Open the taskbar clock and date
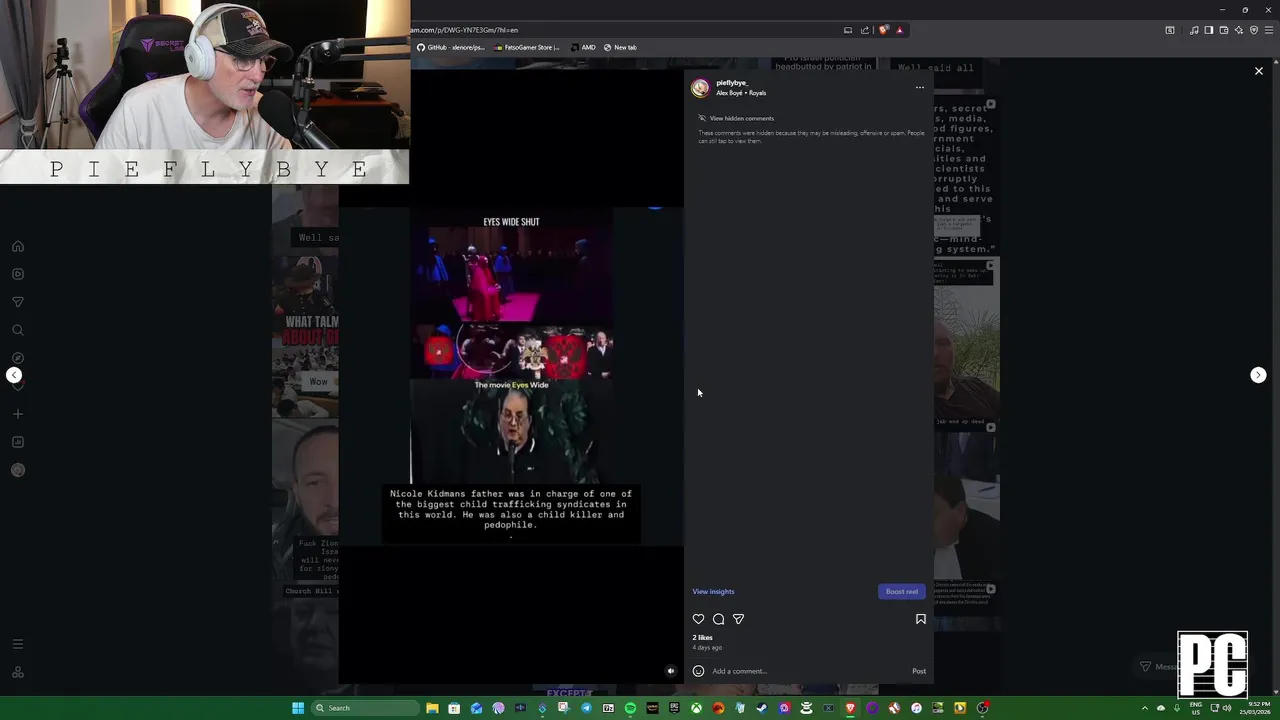 (x=1255, y=708)
